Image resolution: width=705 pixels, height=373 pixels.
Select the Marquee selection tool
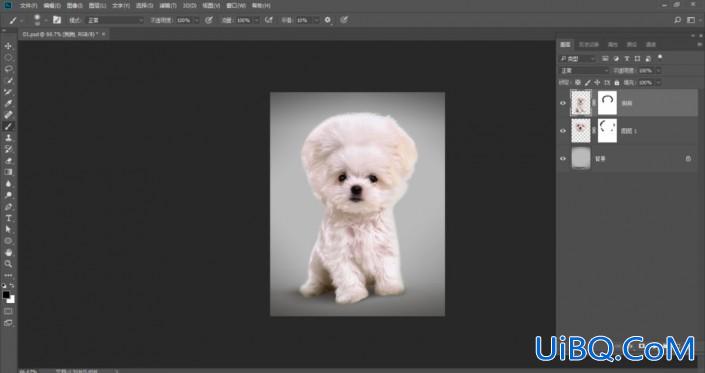click(8, 58)
